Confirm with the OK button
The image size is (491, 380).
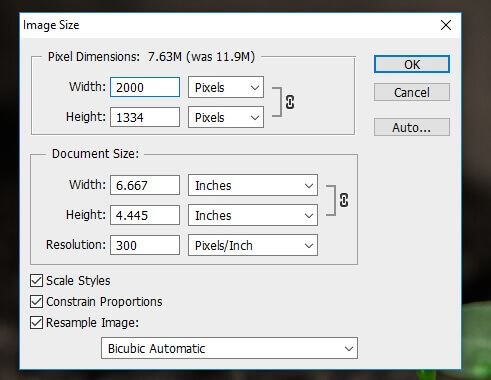(412, 64)
